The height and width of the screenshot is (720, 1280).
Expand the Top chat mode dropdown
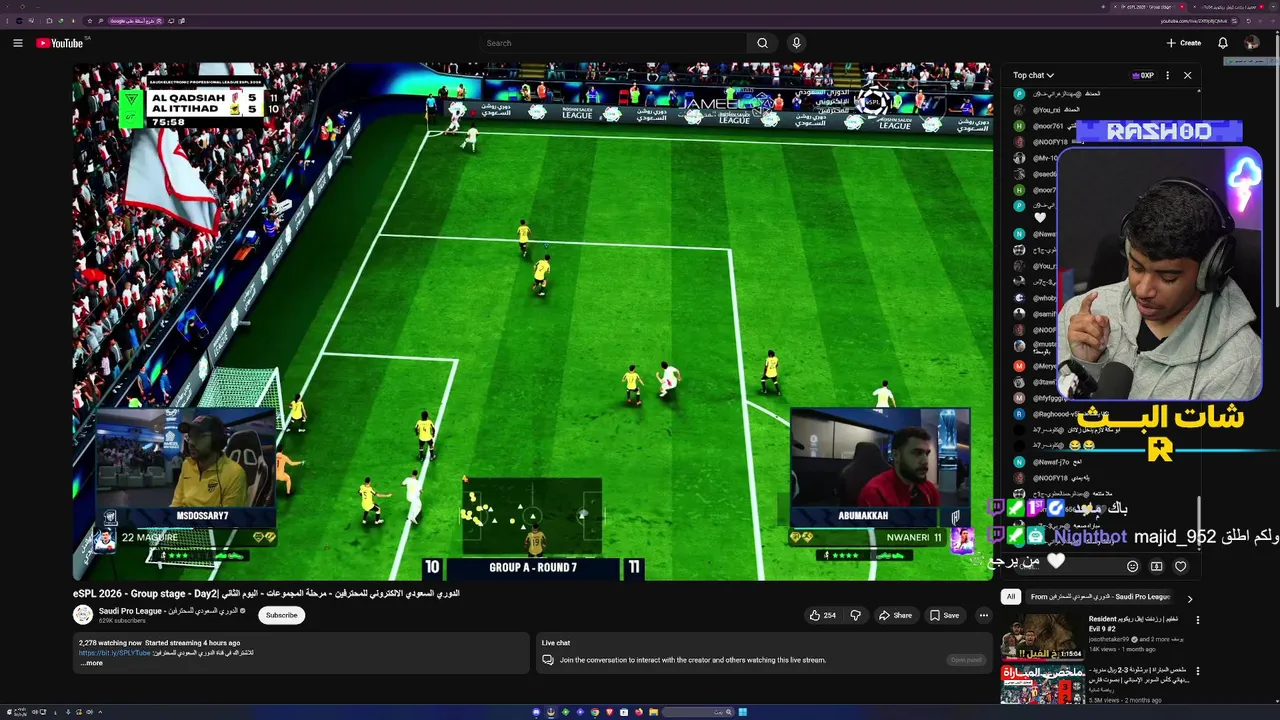coord(1033,75)
